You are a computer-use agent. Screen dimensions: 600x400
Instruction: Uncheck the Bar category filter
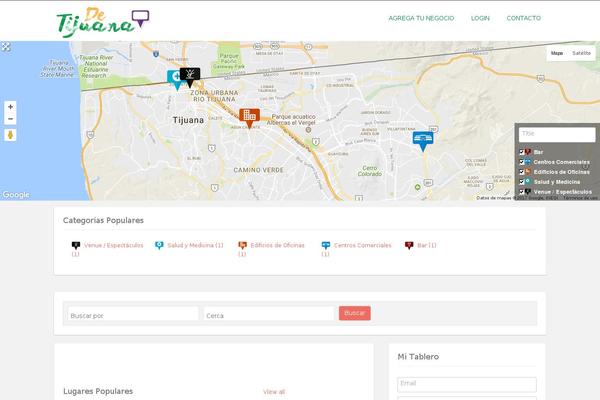coord(522,152)
